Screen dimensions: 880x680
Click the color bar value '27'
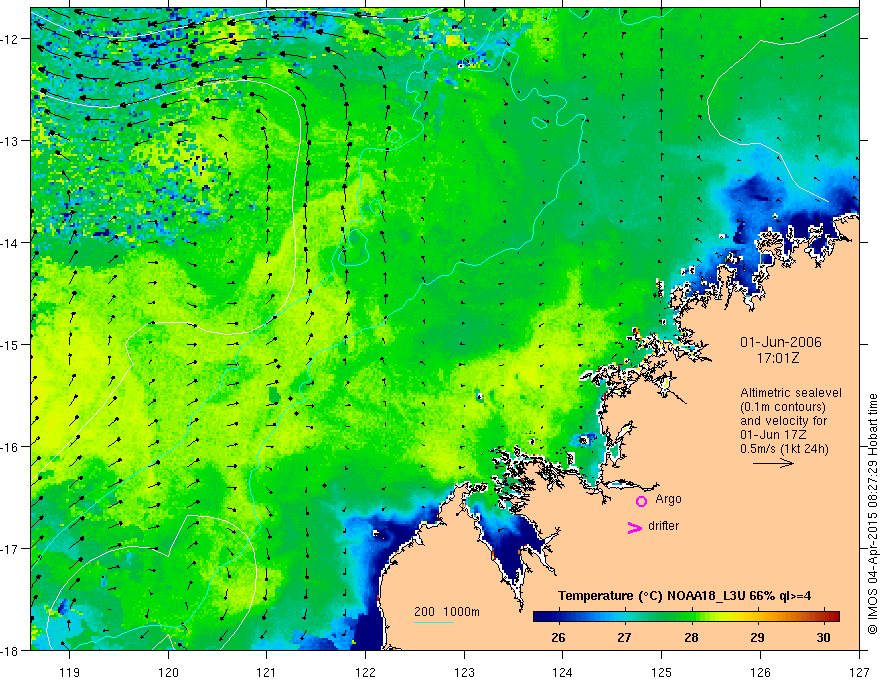(x=624, y=637)
